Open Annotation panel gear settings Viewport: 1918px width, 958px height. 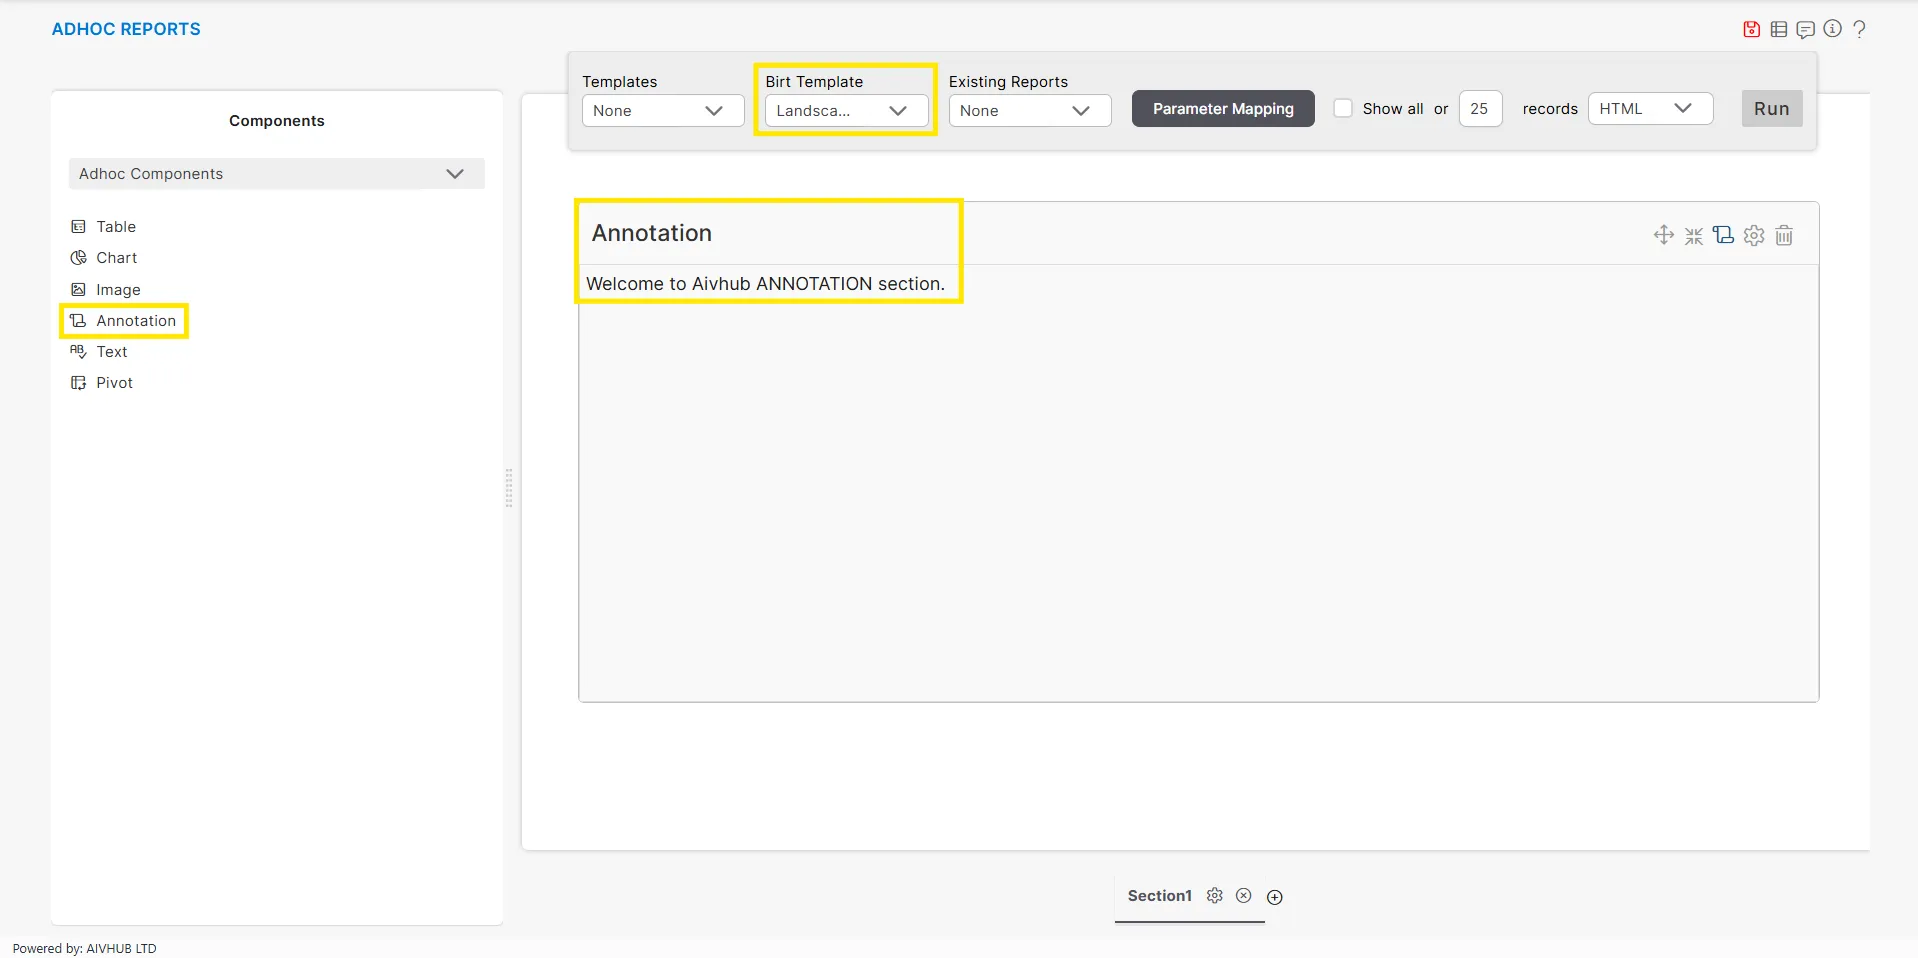(1754, 236)
